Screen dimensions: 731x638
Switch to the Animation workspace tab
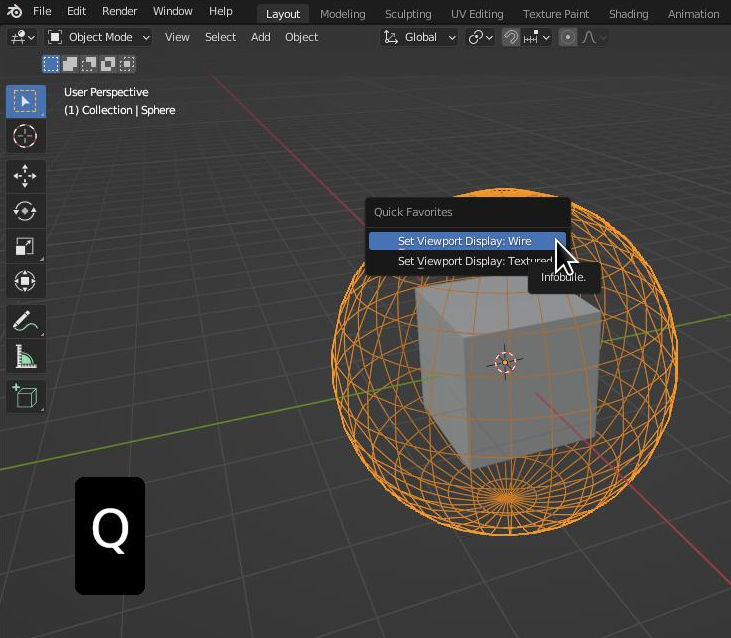(x=693, y=14)
